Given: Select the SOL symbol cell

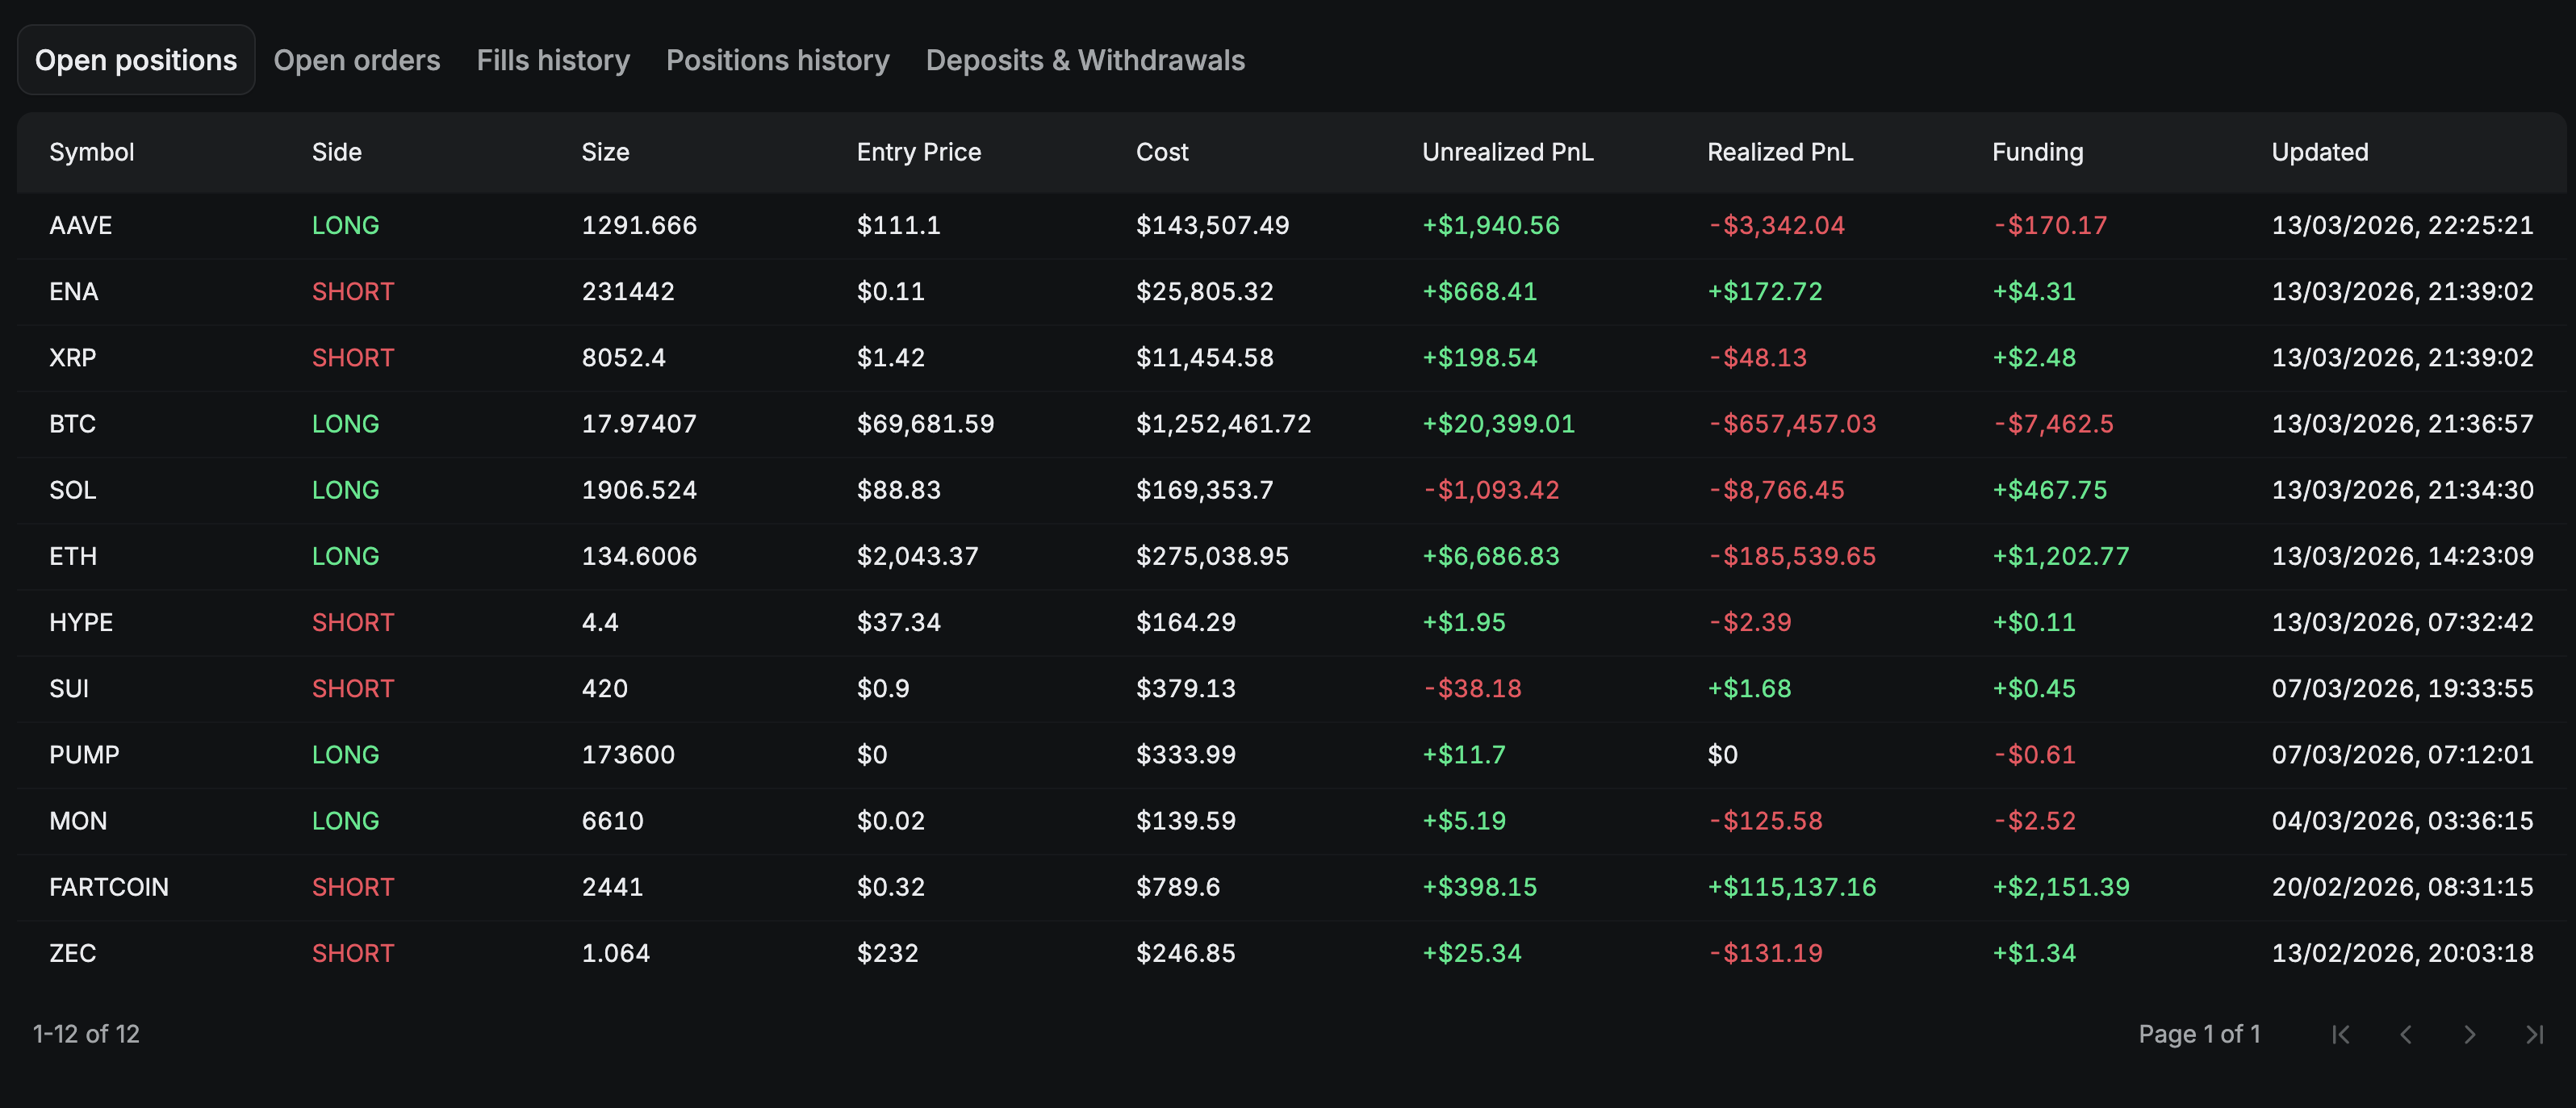Looking at the screenshot, I should tap(73, 490).
